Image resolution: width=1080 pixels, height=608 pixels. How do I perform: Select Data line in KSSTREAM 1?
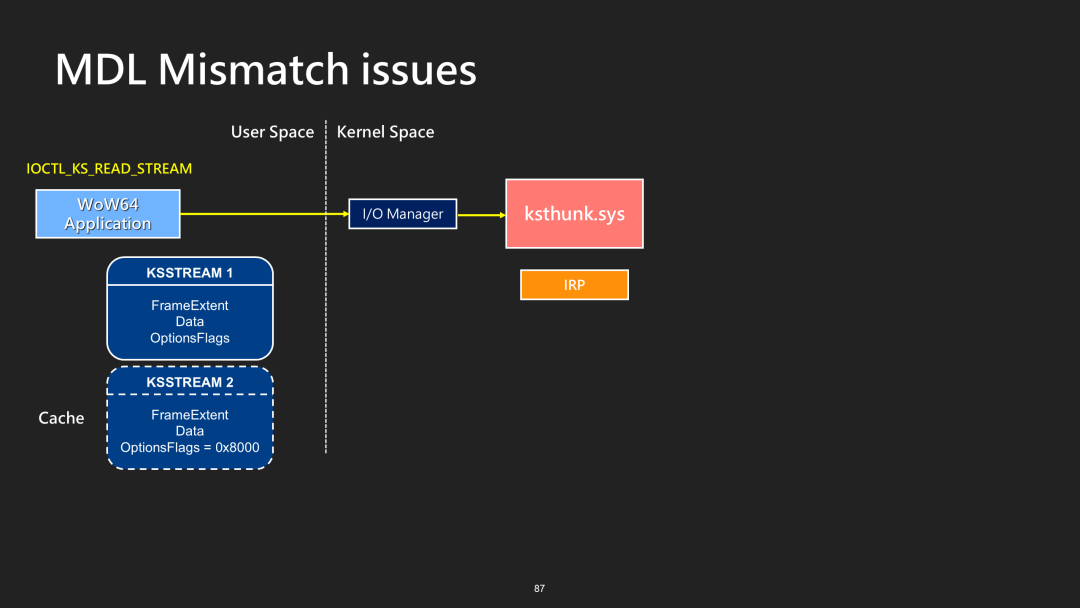[190, 322]
